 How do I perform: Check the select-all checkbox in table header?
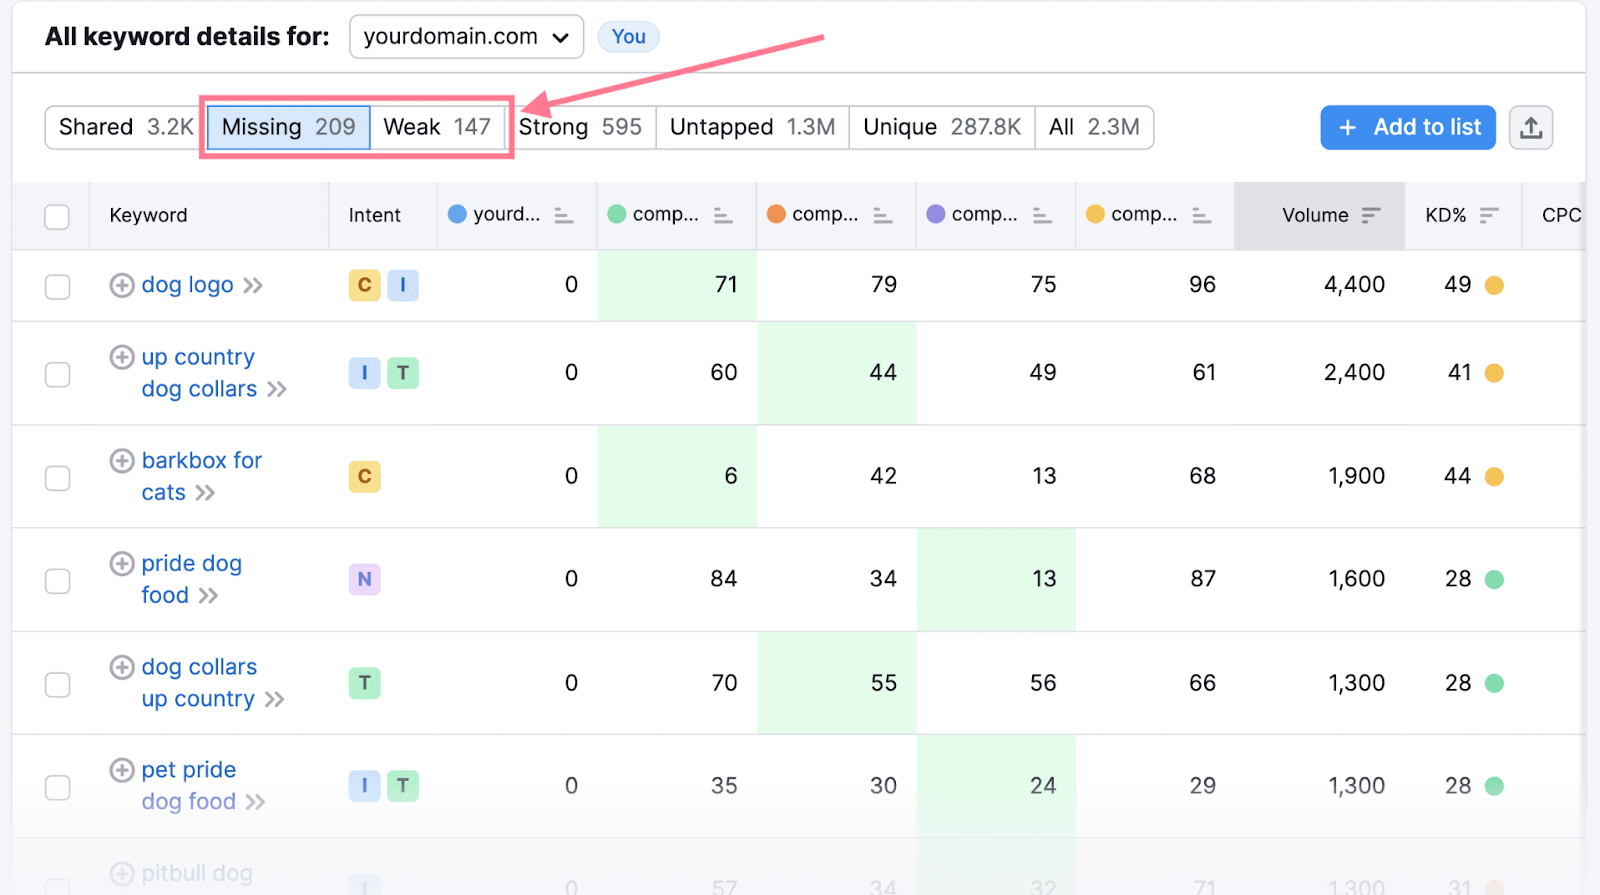(57, 216)
